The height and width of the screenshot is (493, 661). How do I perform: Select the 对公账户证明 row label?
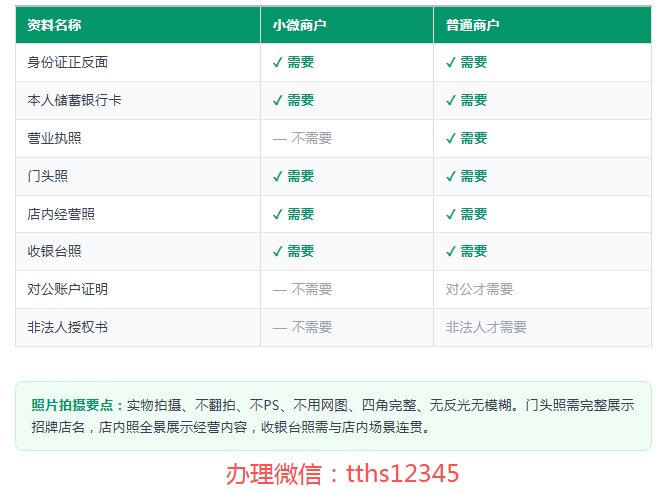point(67,289)
